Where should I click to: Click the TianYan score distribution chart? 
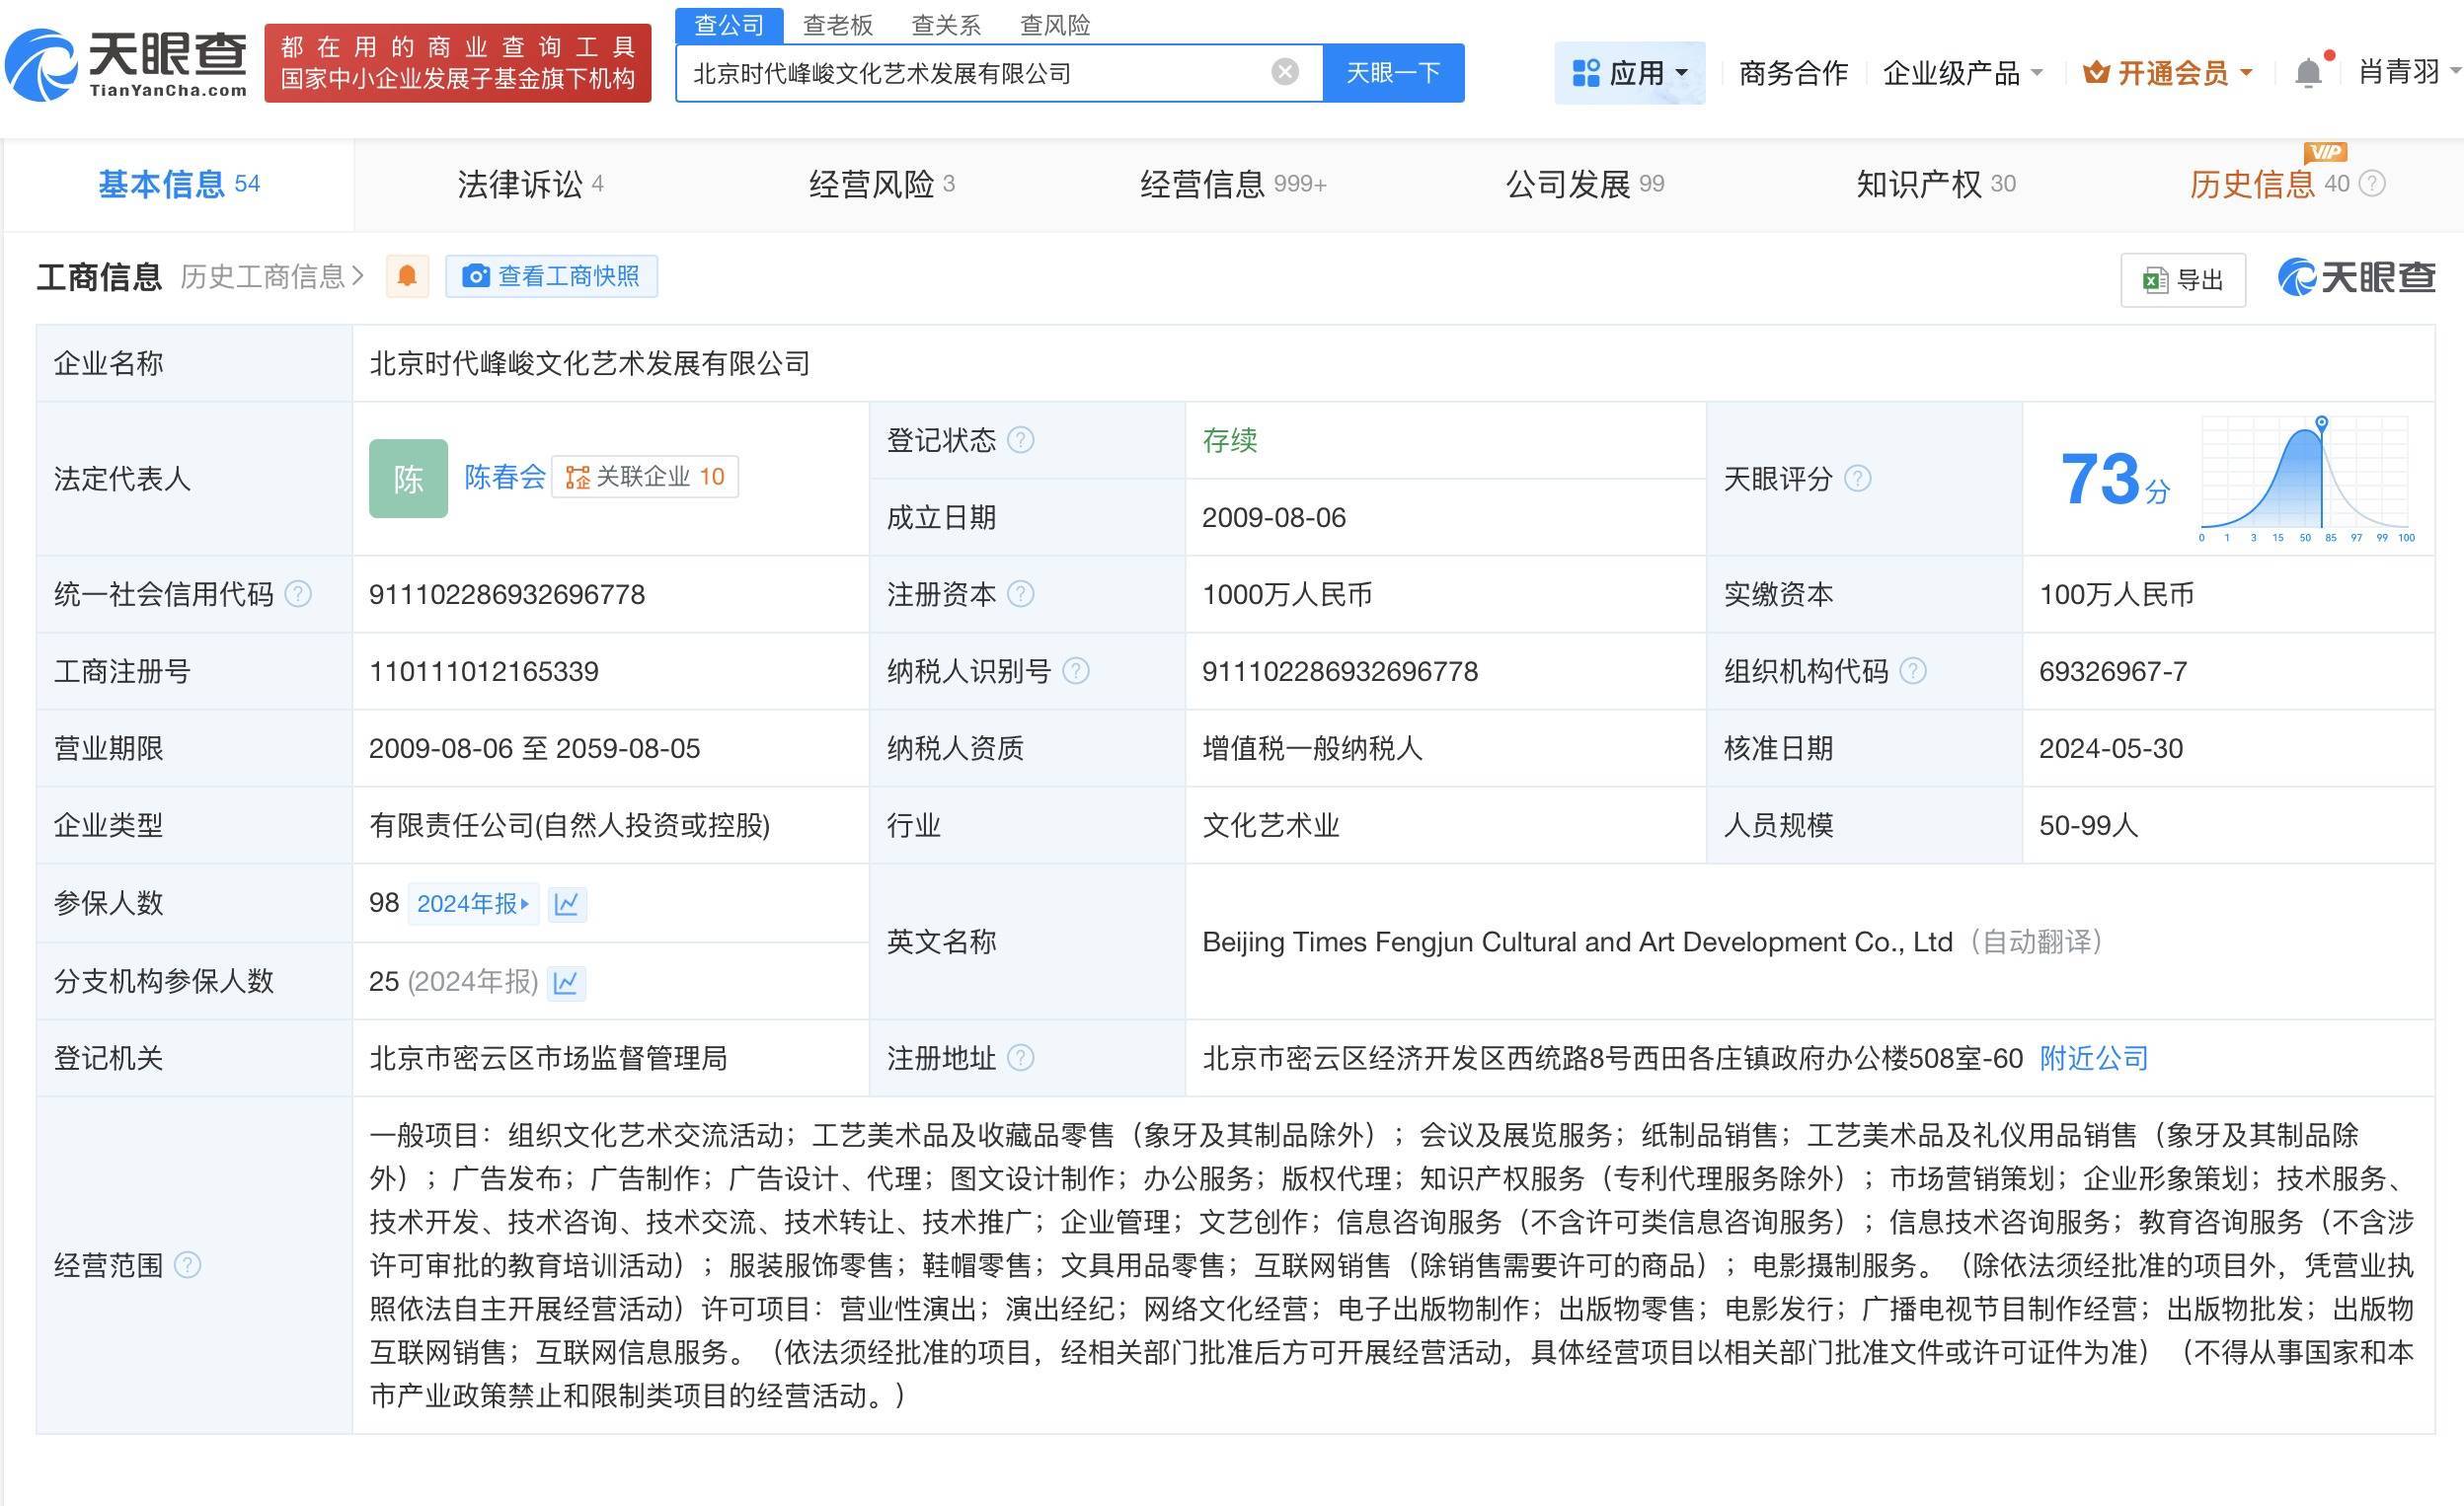tap(2308, 480)
